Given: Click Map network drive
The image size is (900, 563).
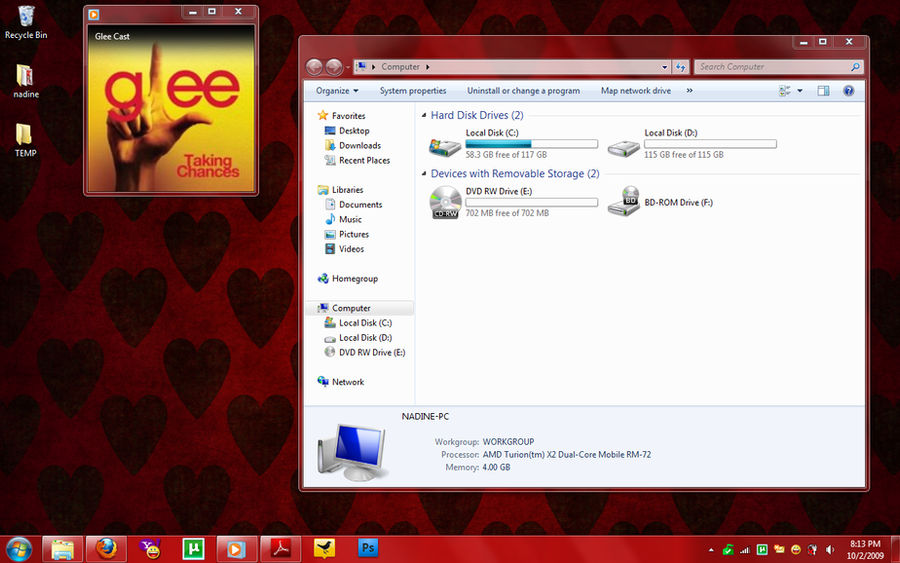Looking at the screenshot, I should coord(636,91).
